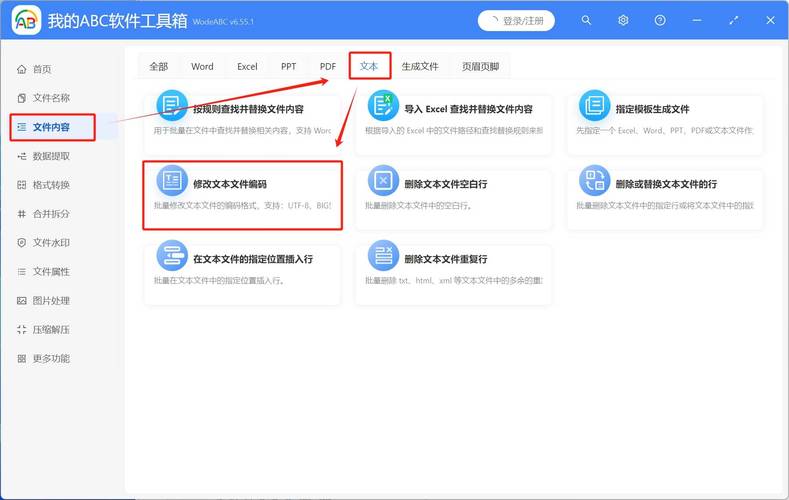Open 删除文本文件重复行 title

[446, 259]
